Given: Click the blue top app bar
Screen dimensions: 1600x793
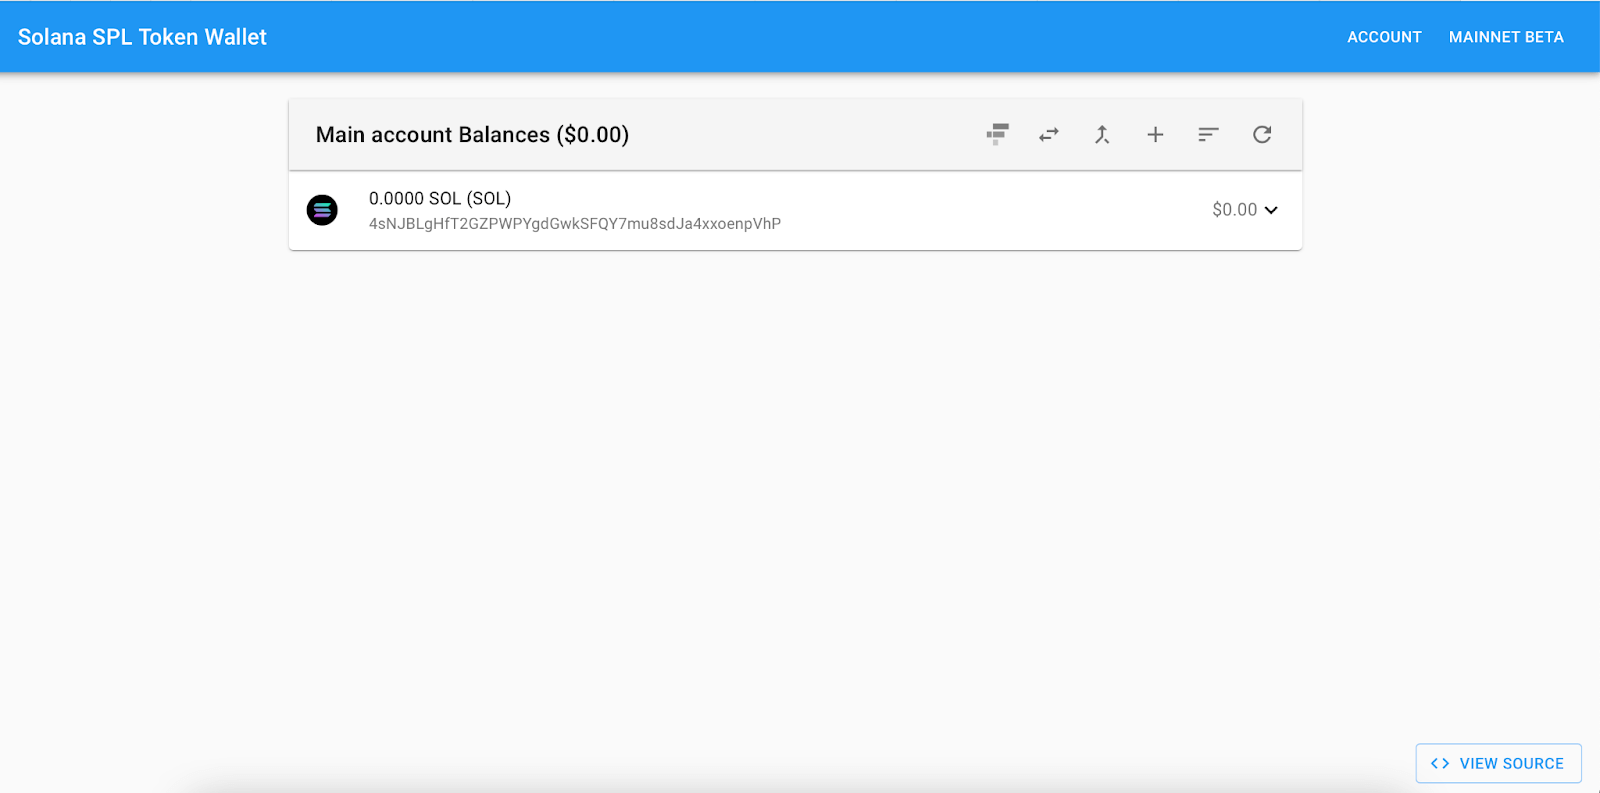Looking at the screenshot, I should point(800,37).
